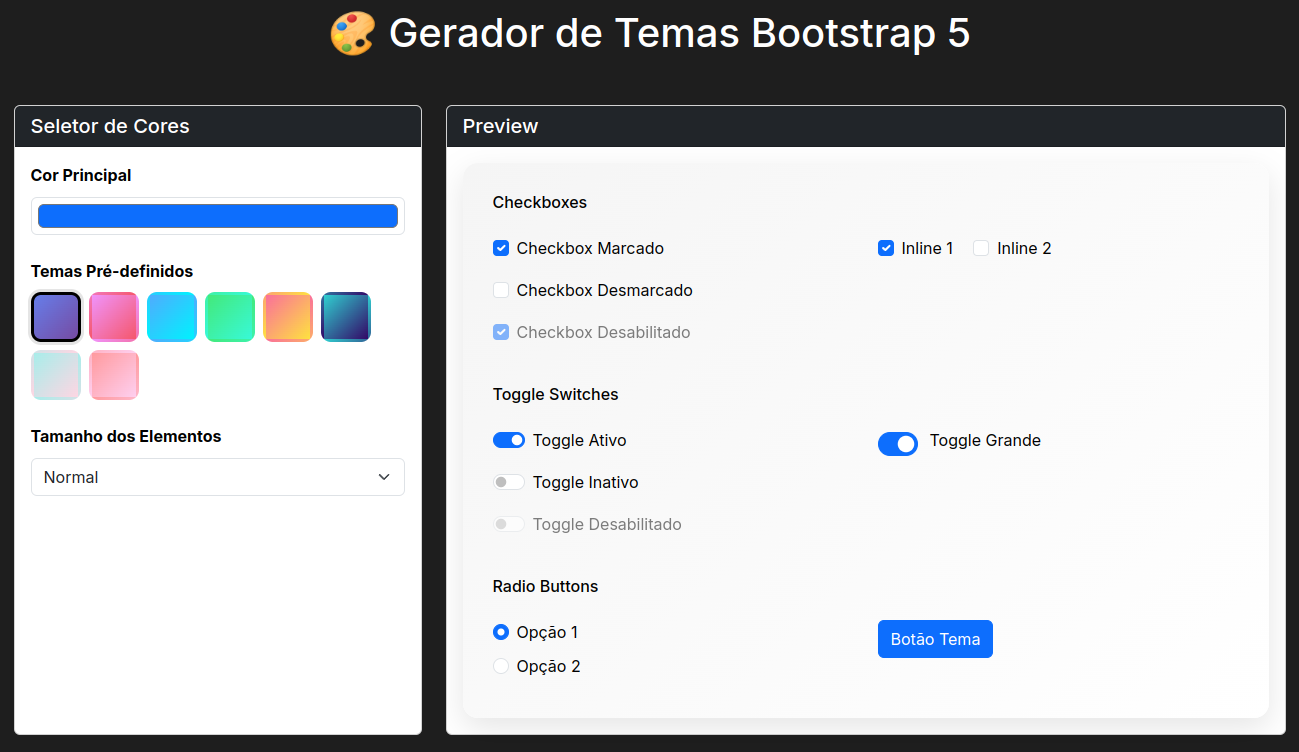This screenshot has width=1299, height=752.
Task: Click the Botão Tema button
Action: click(935, 639)
